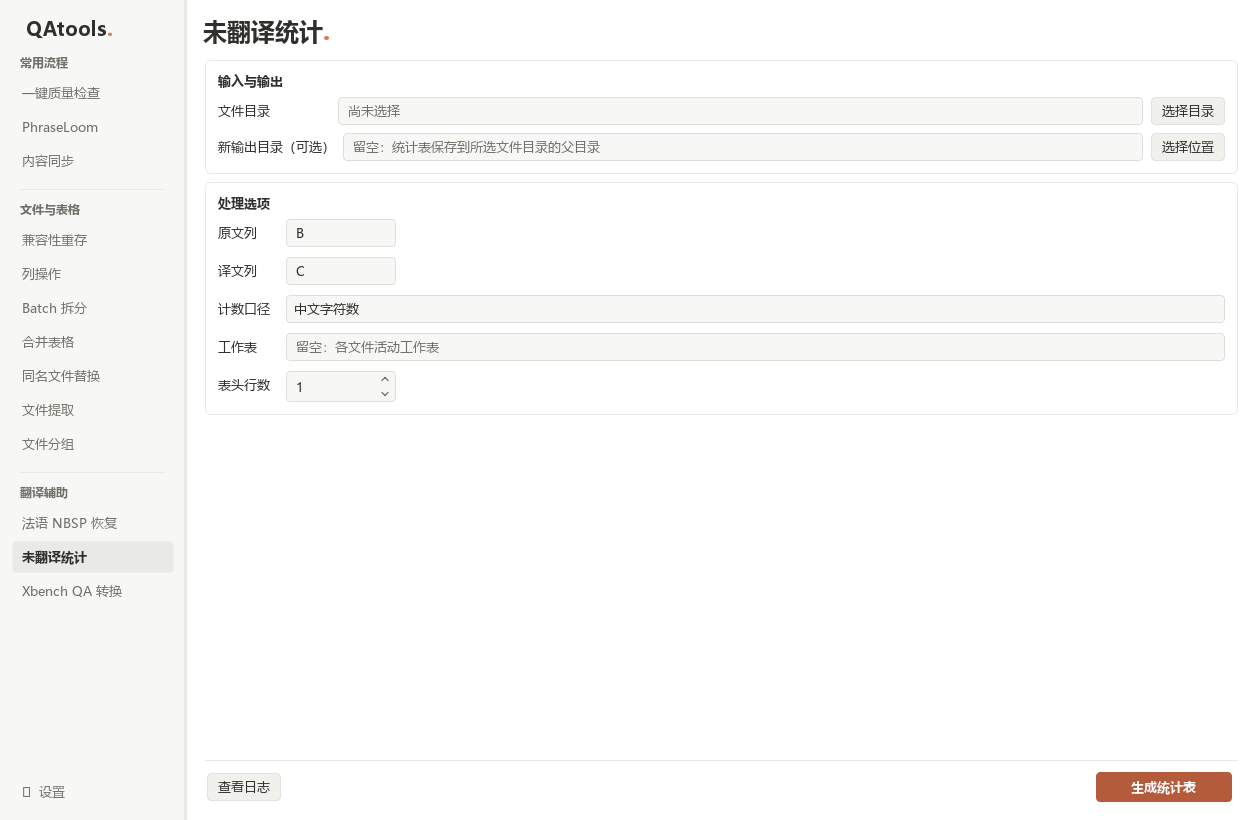Screen dimensions: 1260x820
Task: Click the 处理选项 group title
Action: 244,204
